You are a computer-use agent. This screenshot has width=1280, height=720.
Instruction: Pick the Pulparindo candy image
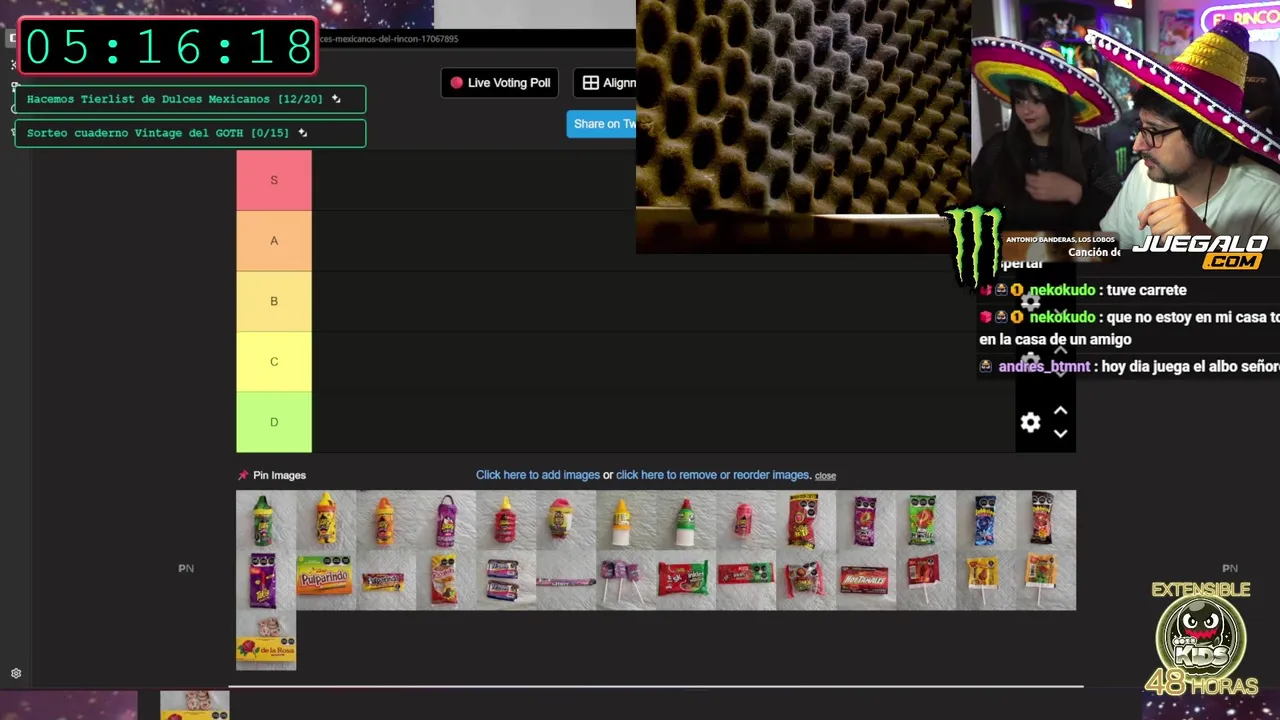(326, 580)
